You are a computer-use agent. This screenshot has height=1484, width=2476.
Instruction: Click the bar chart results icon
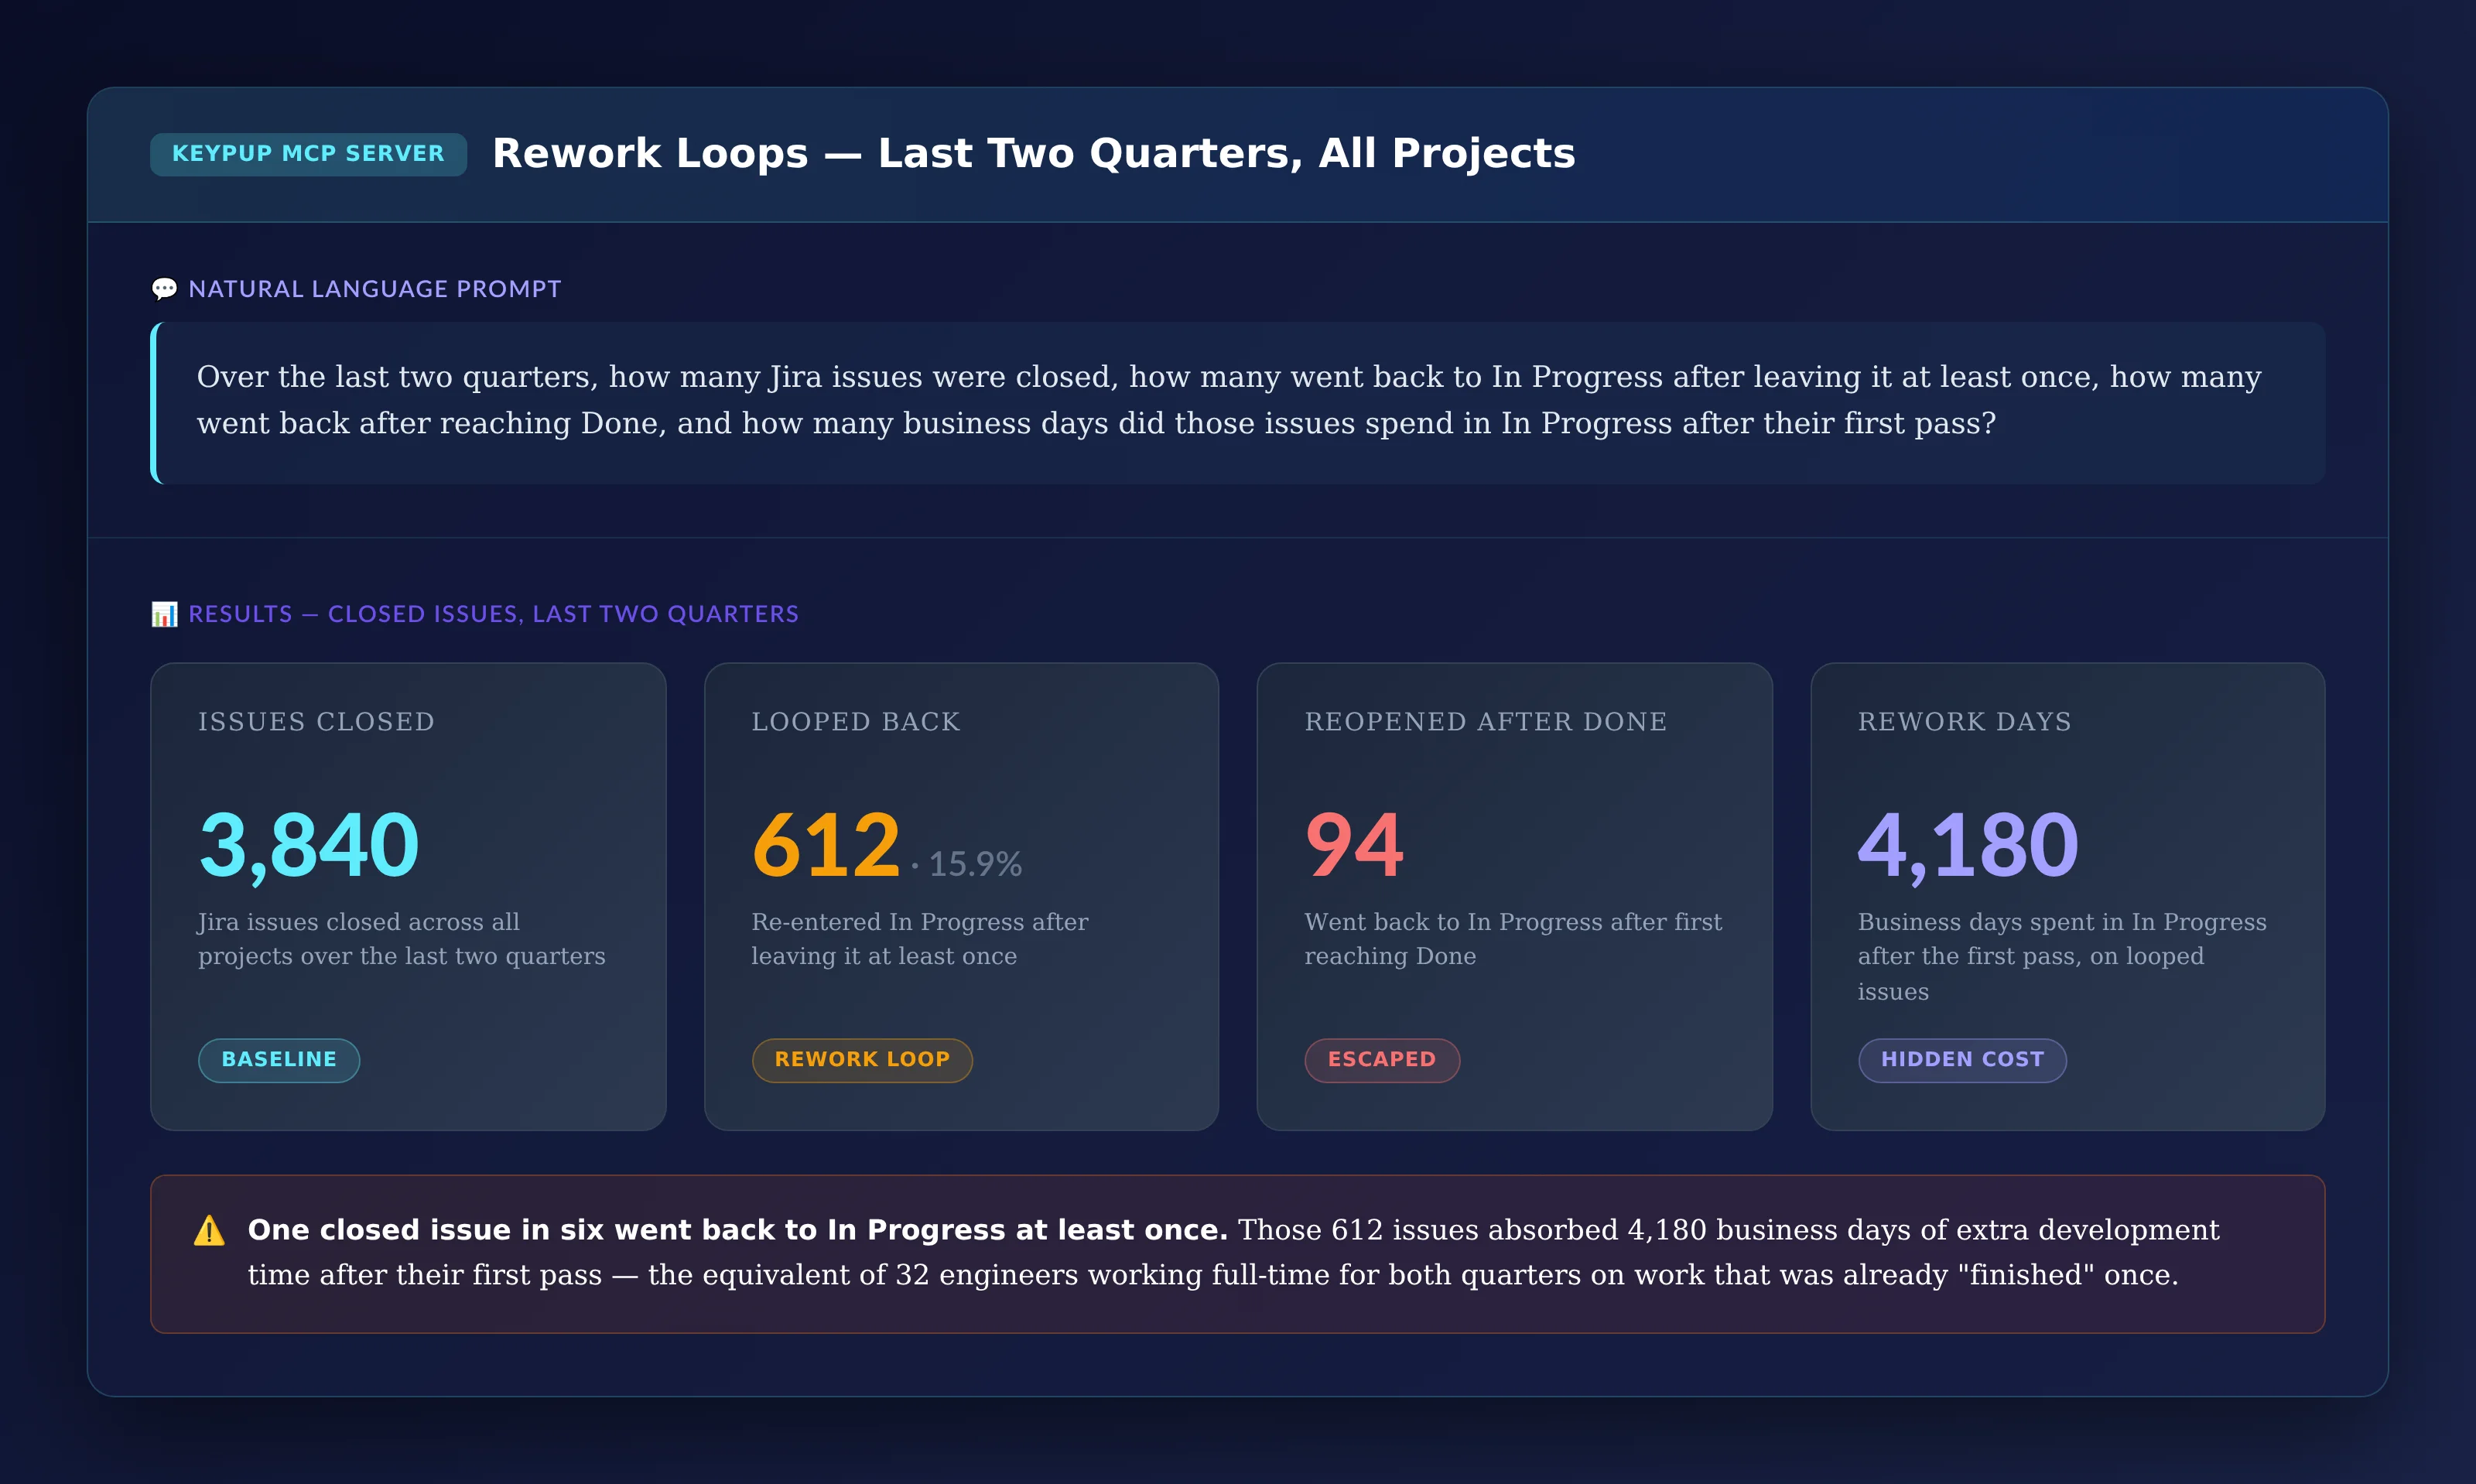pyautogui.click(x=164, y=614)
